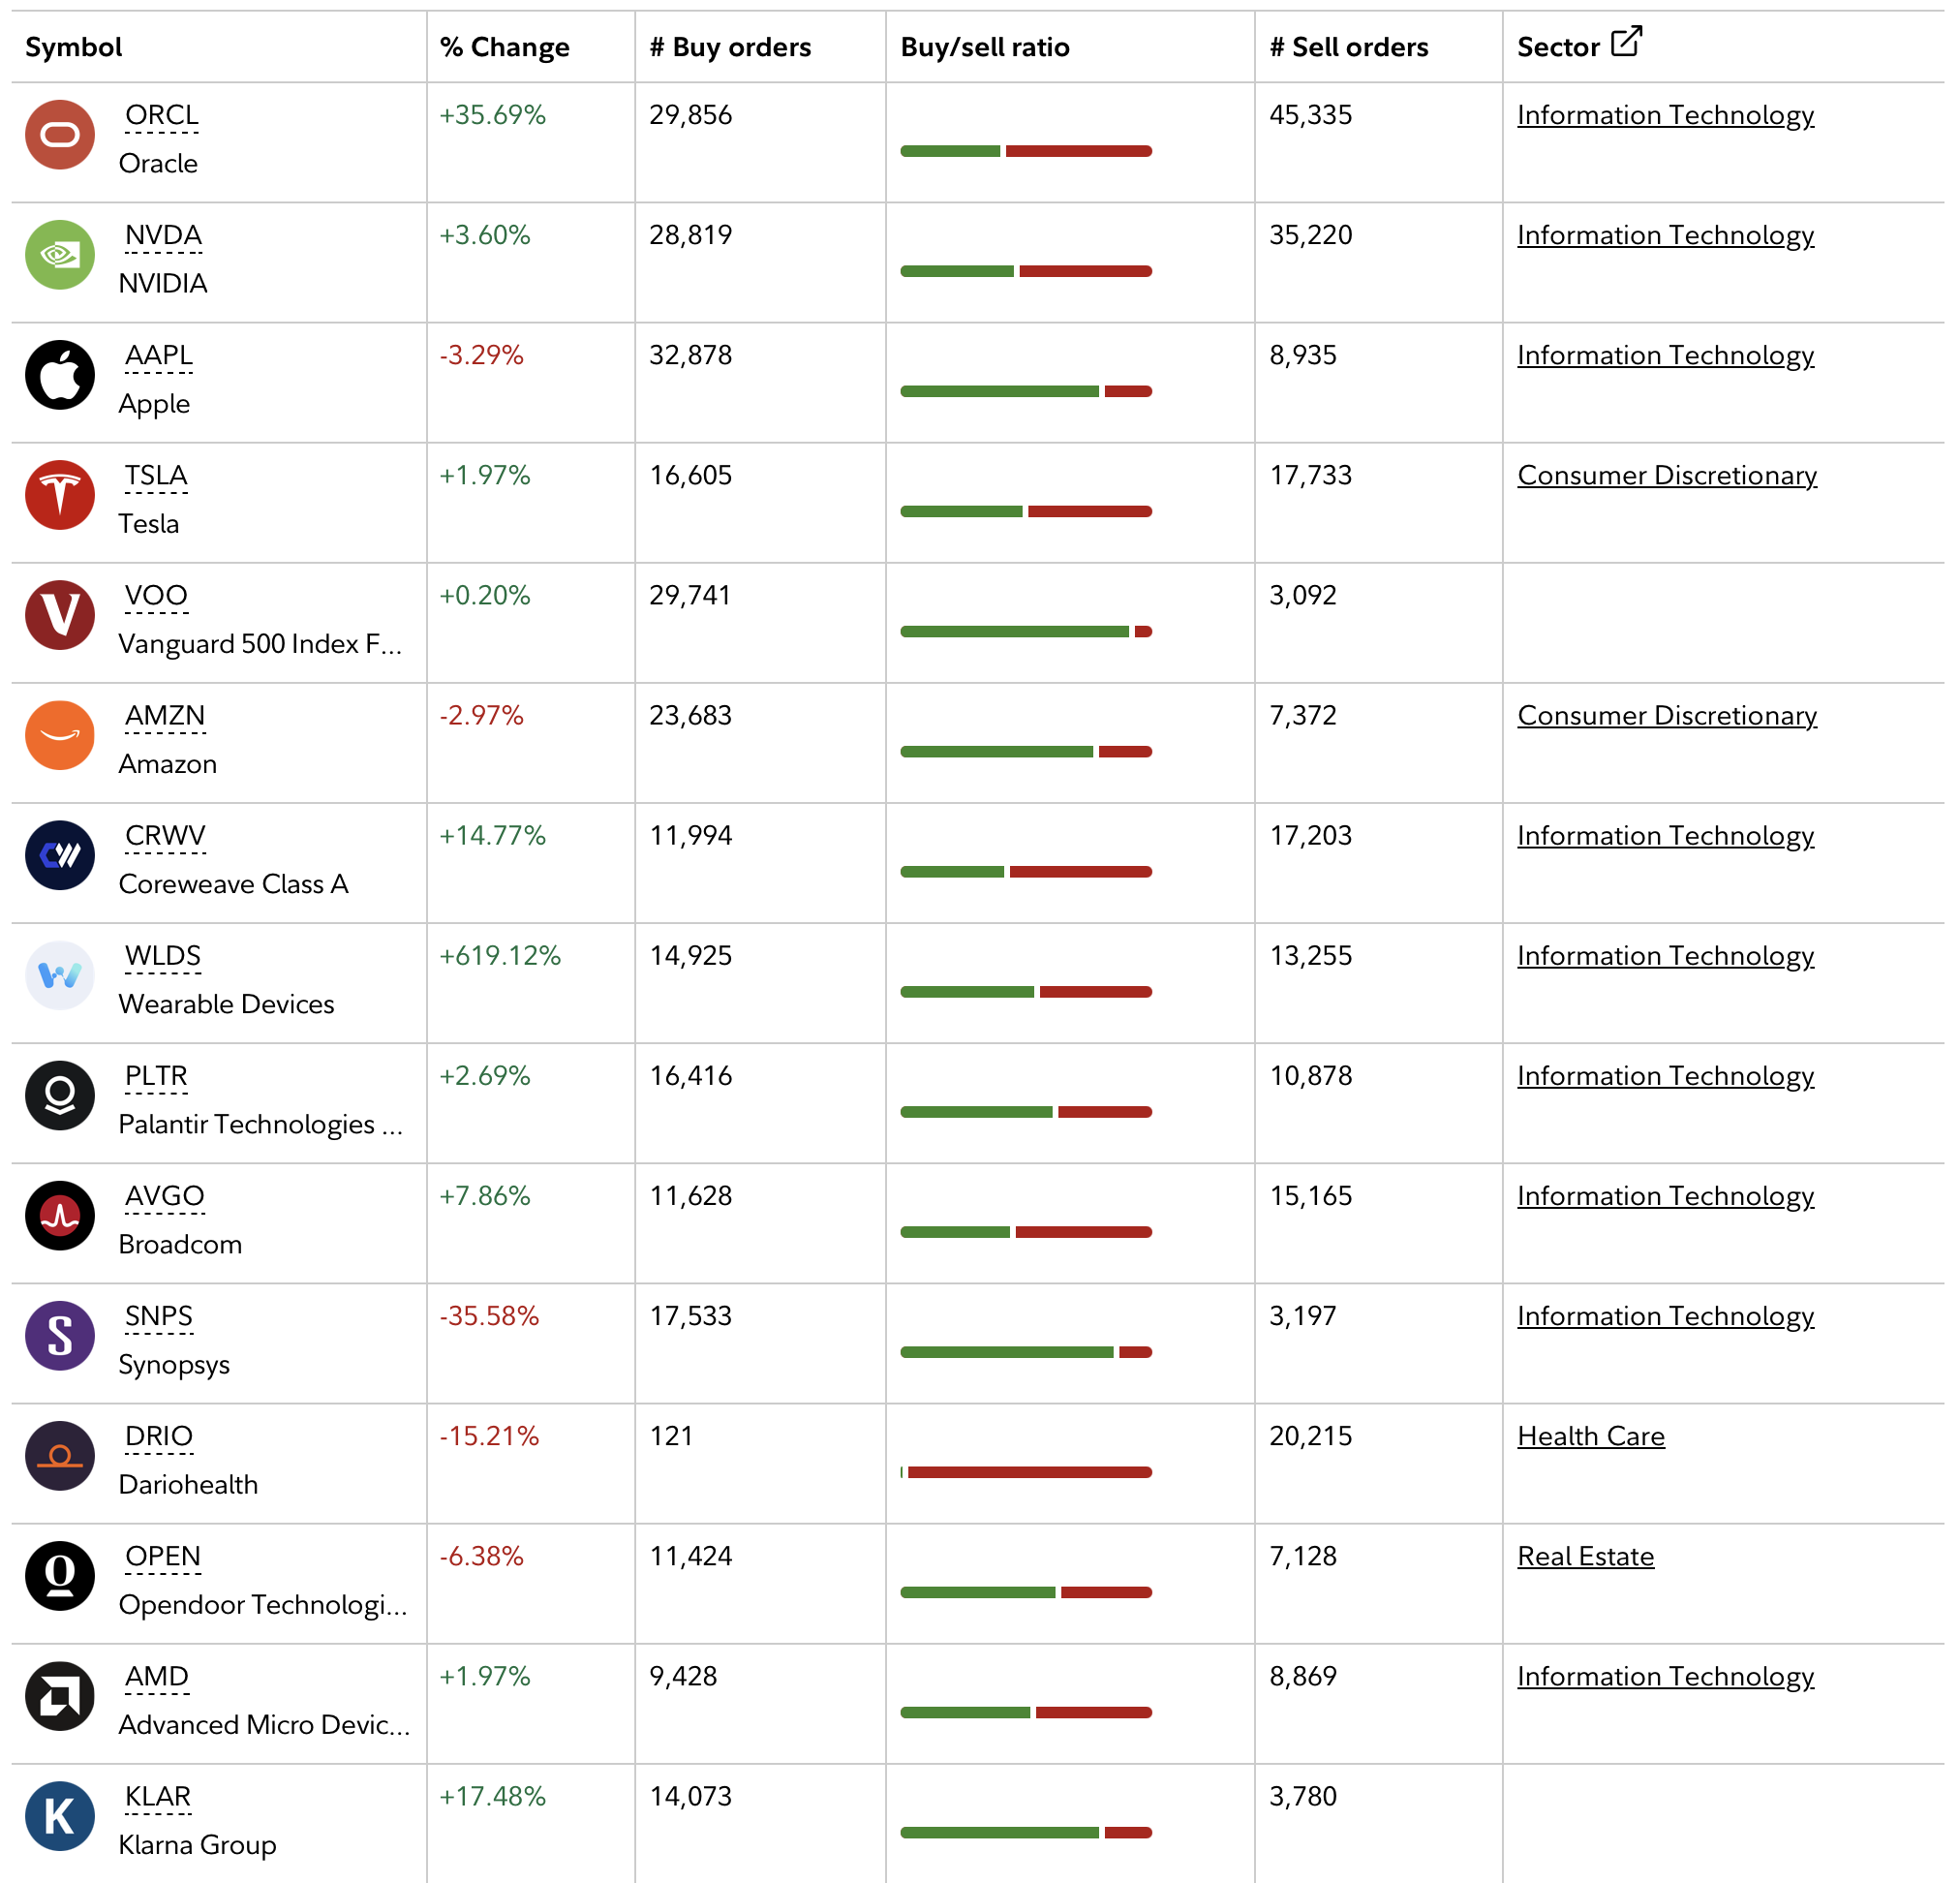The width and height of the screenshot is (1960, 1883).
Task: Open the PLTR ticker symbol link
Action: [x=156, y=1077]
